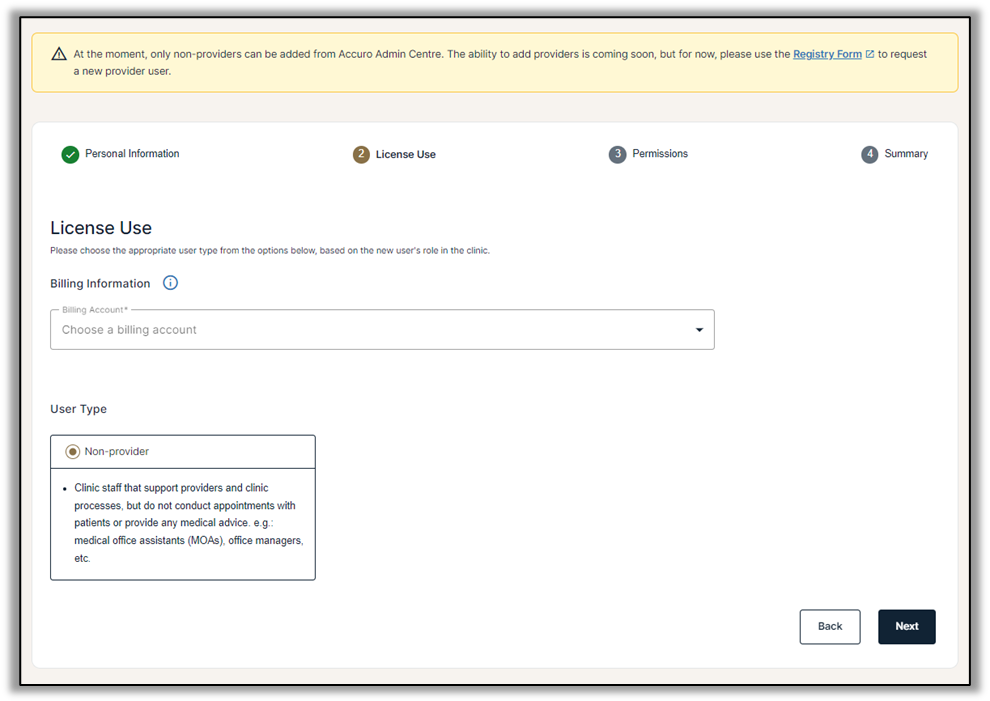Click the Personal Information step label
The height and width of the screenshot is (701, 990).
(131, 153)
